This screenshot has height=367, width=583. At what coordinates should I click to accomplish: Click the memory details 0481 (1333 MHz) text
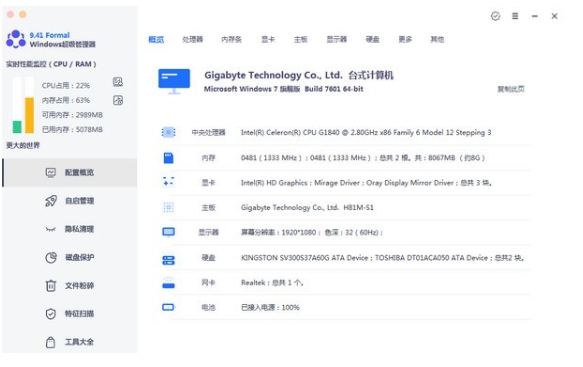tap(363, 158)
